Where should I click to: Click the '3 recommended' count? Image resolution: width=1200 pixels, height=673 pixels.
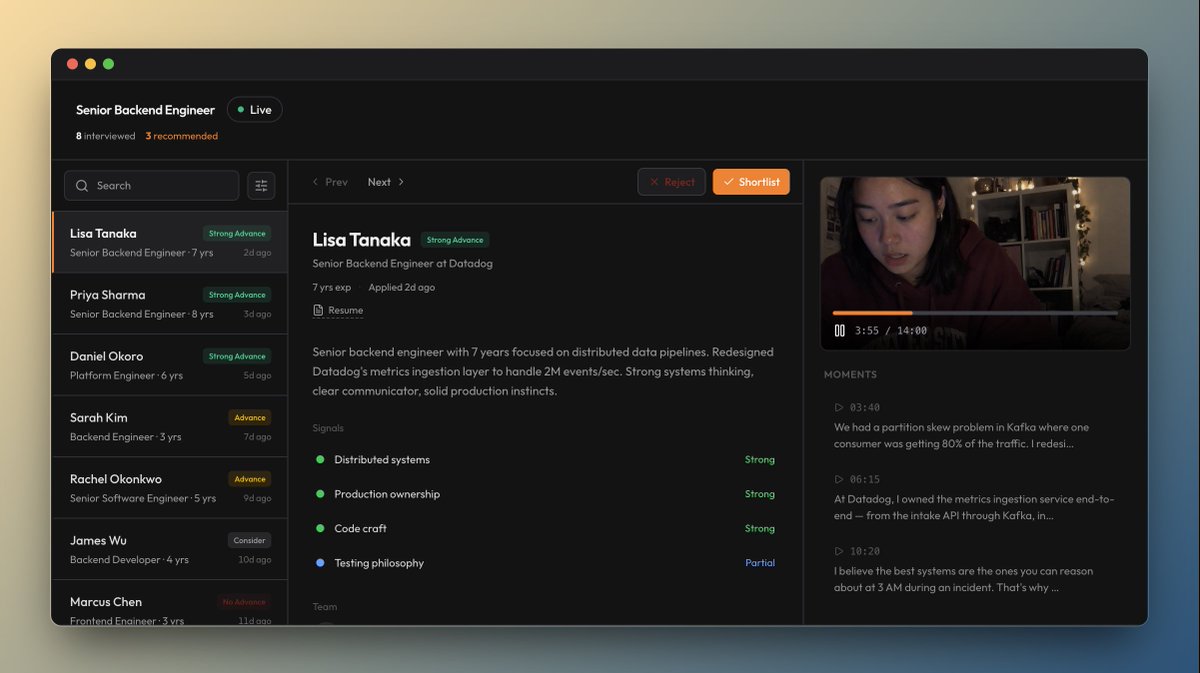coord(181,136)
